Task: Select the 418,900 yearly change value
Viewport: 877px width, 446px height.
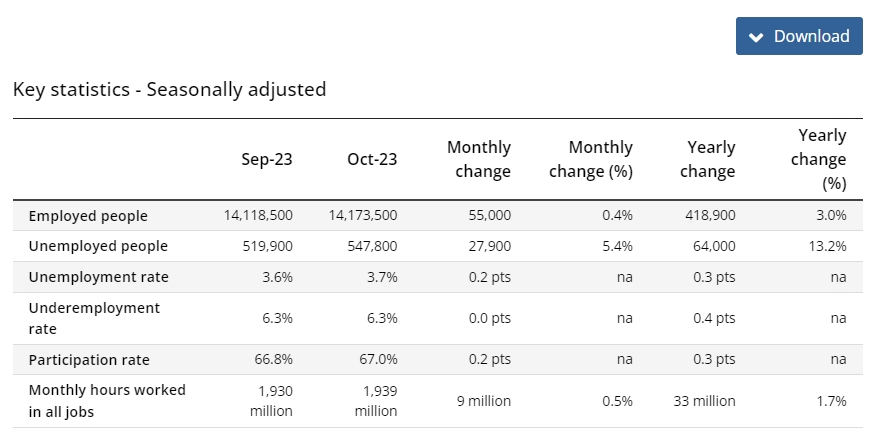Action: [x=711, y=216]
